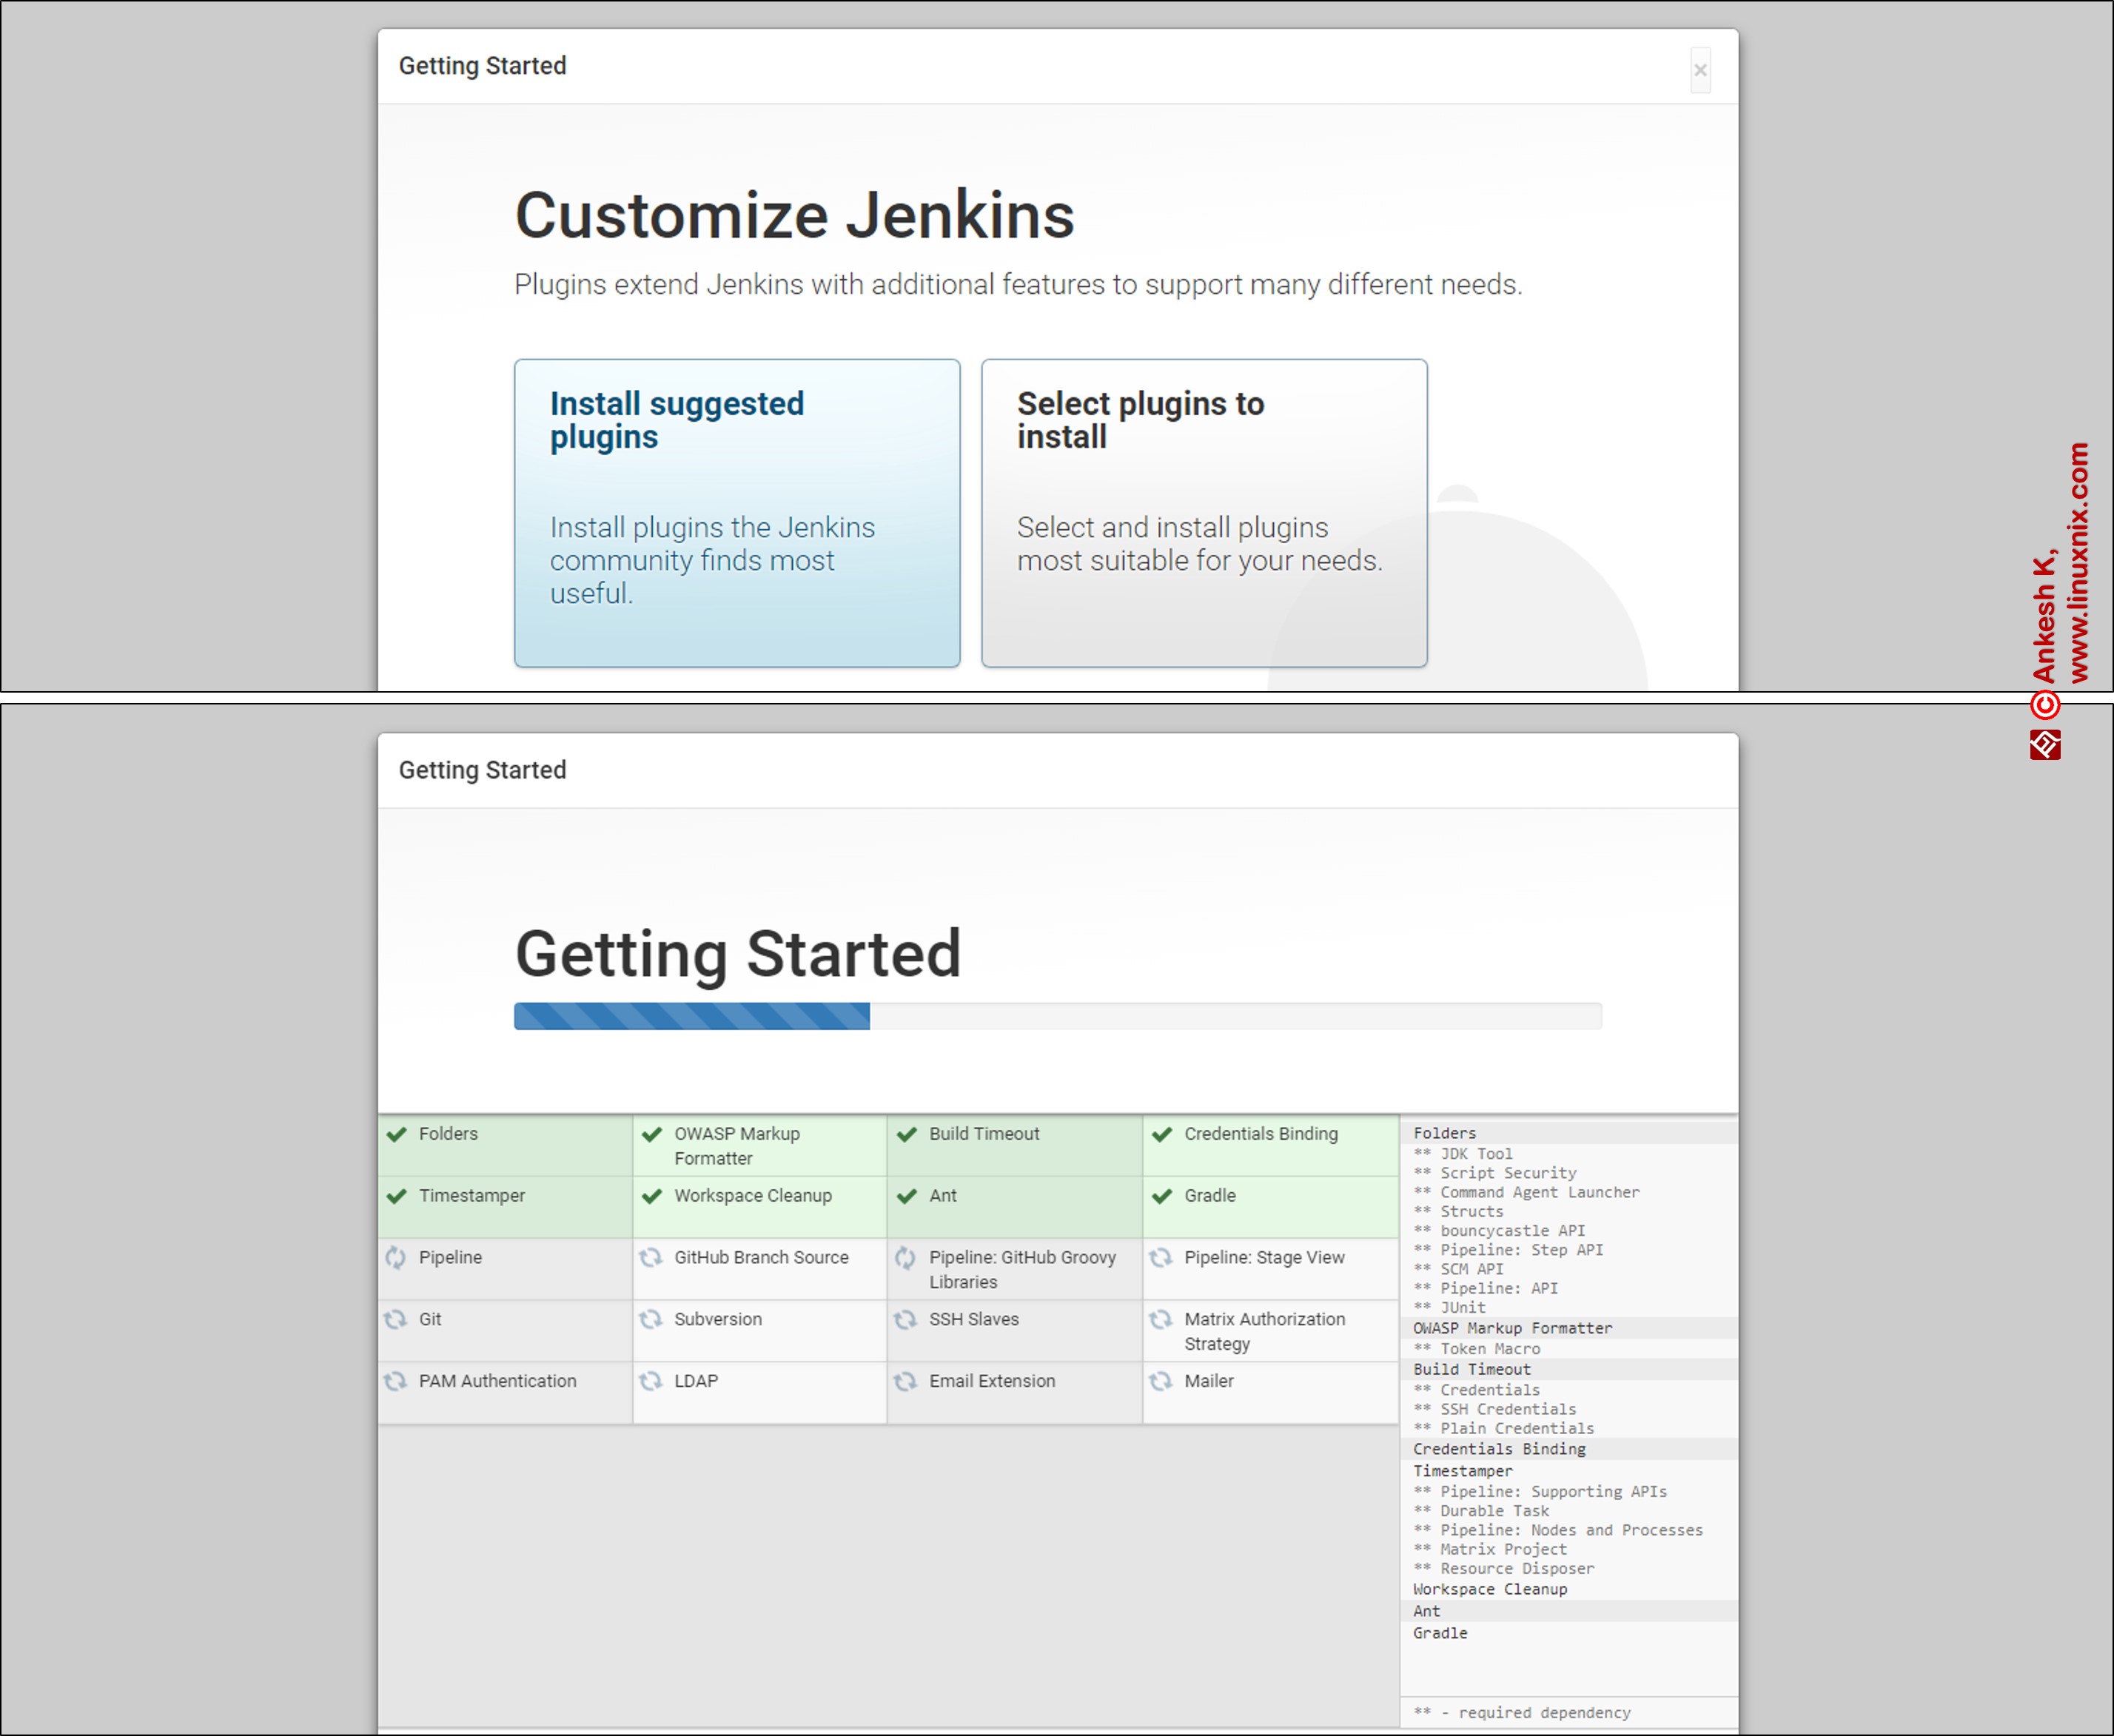Viewport: 2114px width, 1736px height.
Task: Close the Customize Jenkins dialog
Action: 1700,70
